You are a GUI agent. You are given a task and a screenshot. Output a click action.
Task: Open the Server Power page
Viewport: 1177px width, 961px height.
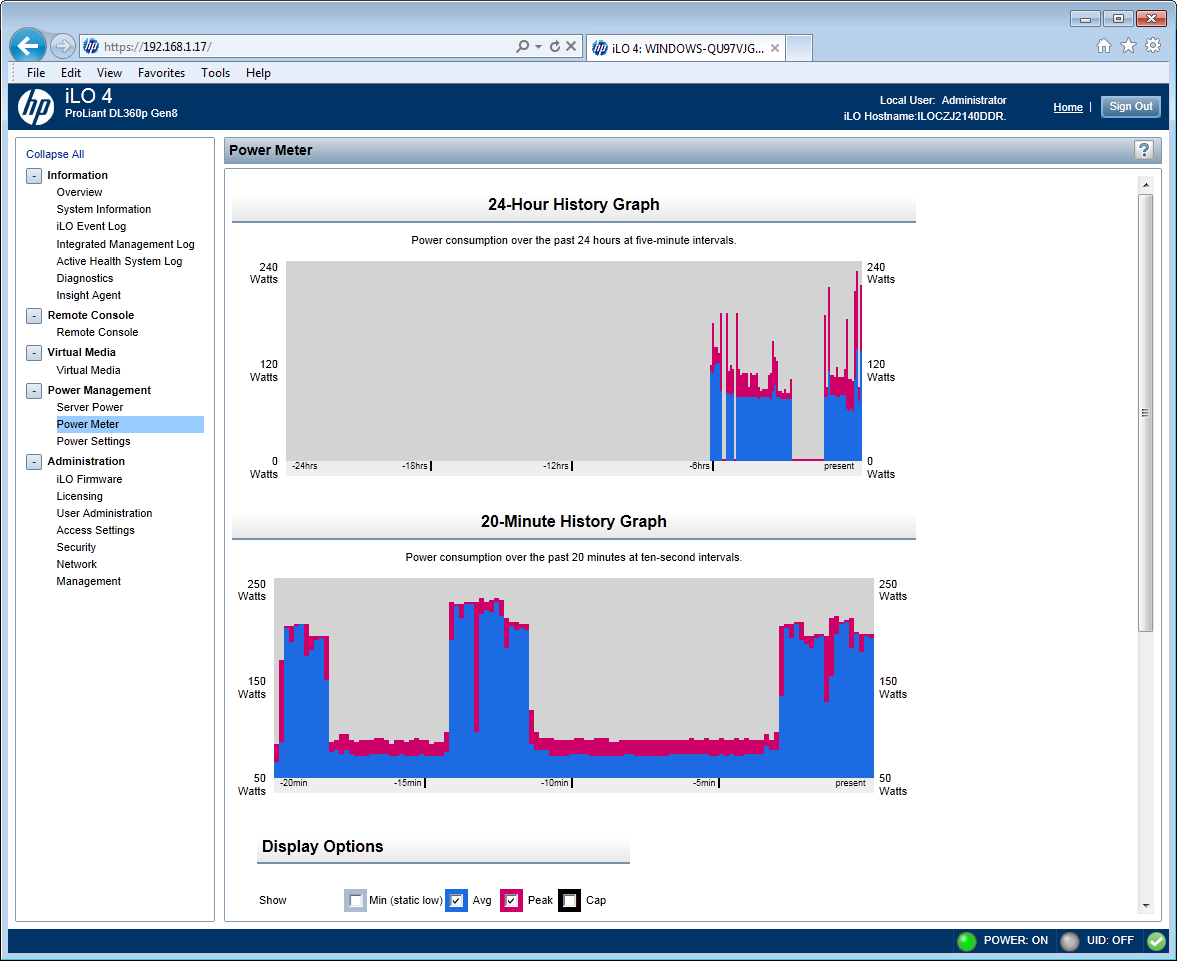[90, 408]
